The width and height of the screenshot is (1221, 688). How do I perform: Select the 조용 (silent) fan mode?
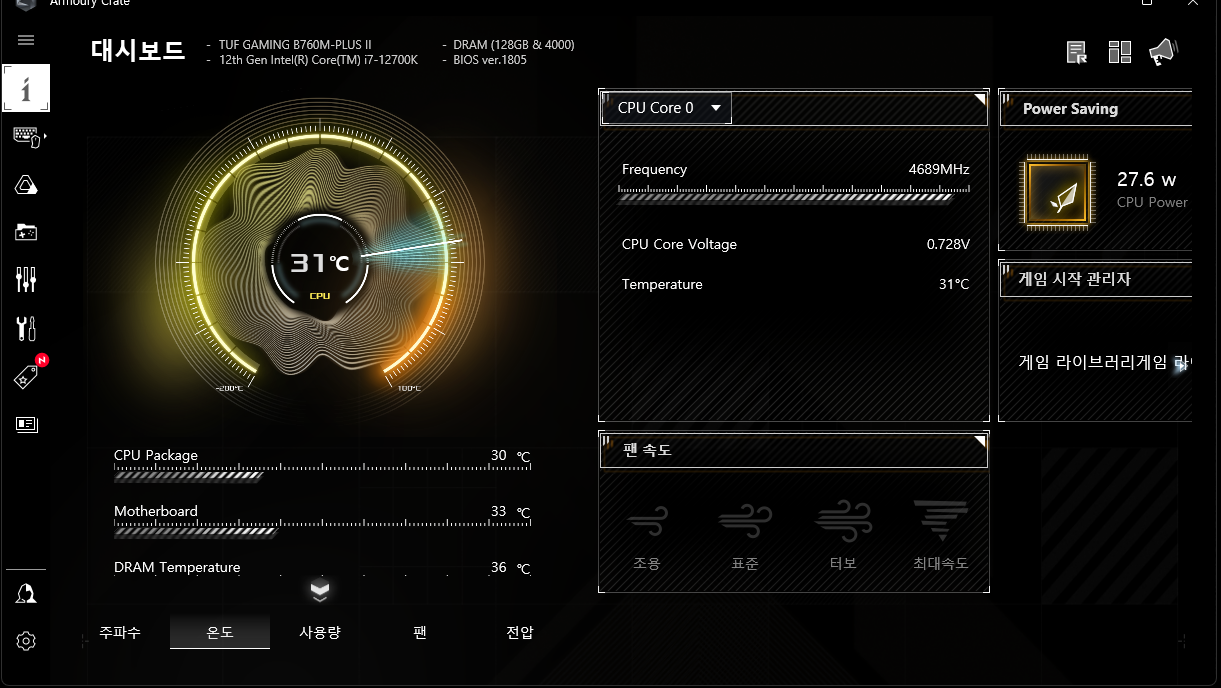pyautogui.click(x=647, y=535)
